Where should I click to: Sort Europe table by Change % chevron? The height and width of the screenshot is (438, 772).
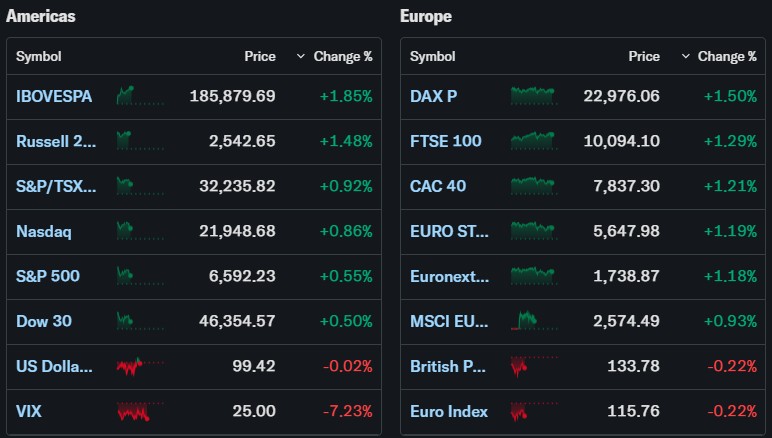(685, 57)
